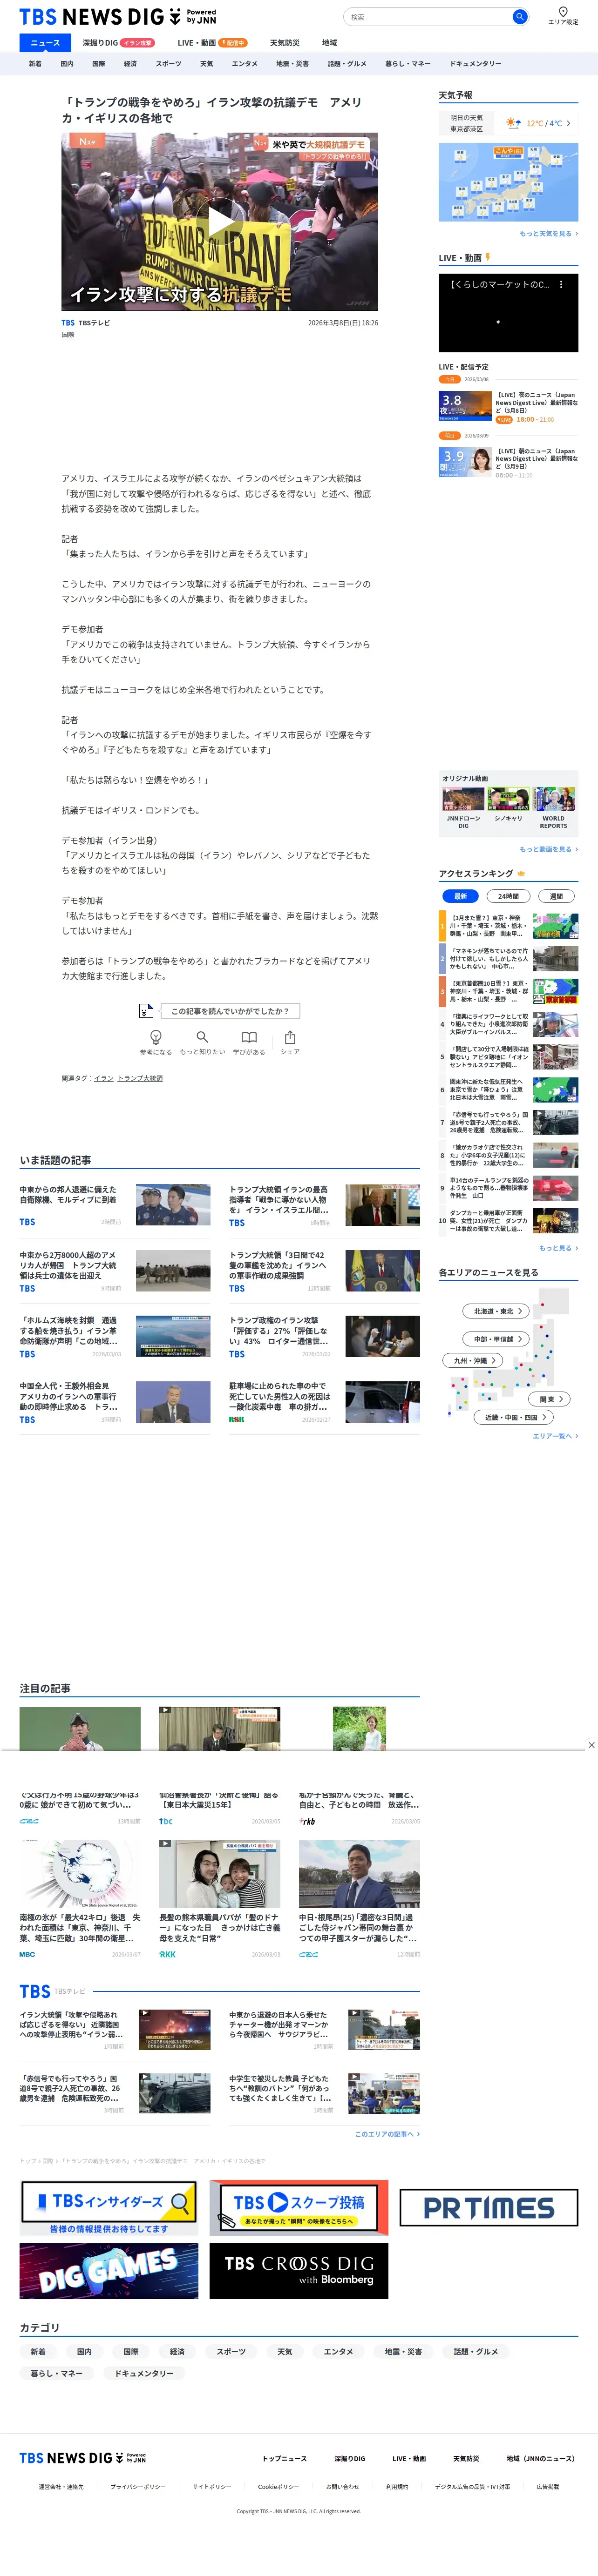Select 中部・甲信越 area
Image resolution: width=598 pixels, height=2576 pixels.
(x=495, y=1339)
